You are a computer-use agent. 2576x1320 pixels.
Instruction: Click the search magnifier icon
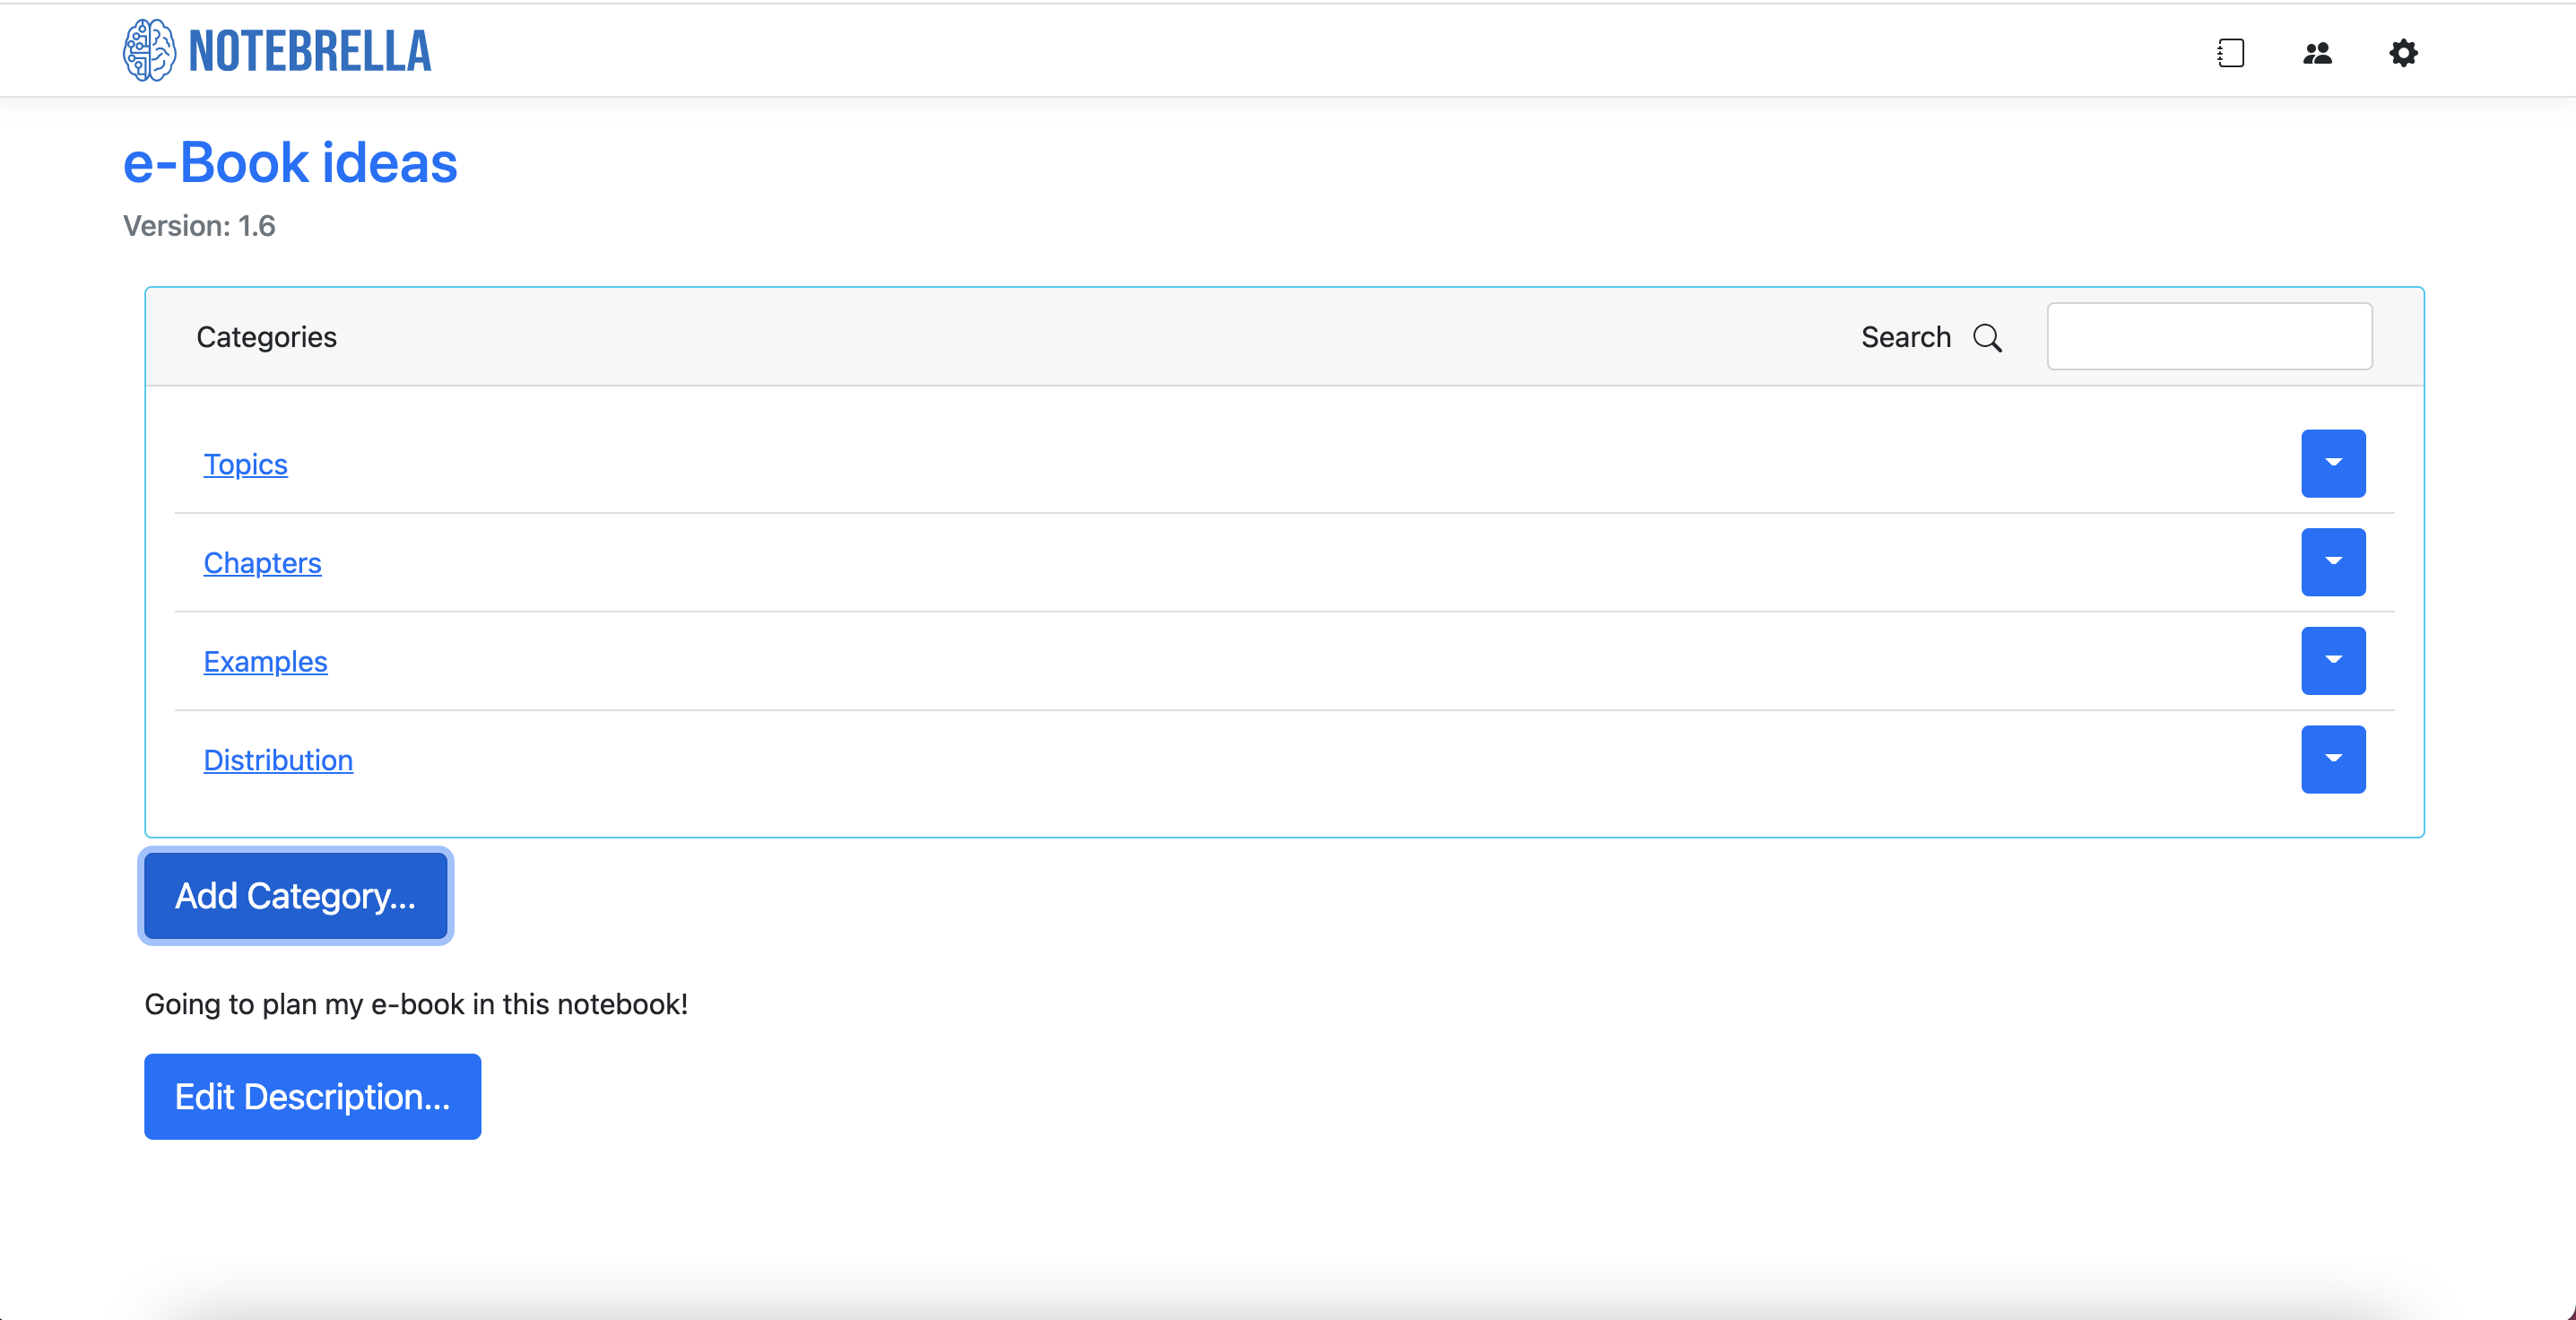(1987, 338)
